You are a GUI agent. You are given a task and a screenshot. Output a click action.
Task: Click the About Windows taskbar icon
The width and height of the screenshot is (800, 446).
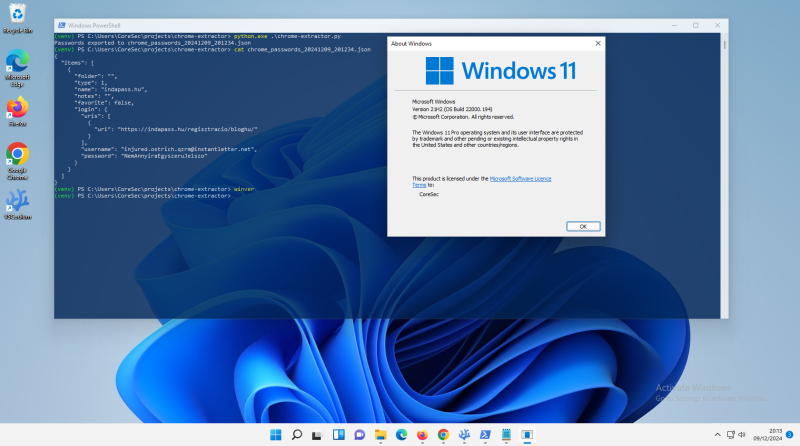tap(527, 435)
